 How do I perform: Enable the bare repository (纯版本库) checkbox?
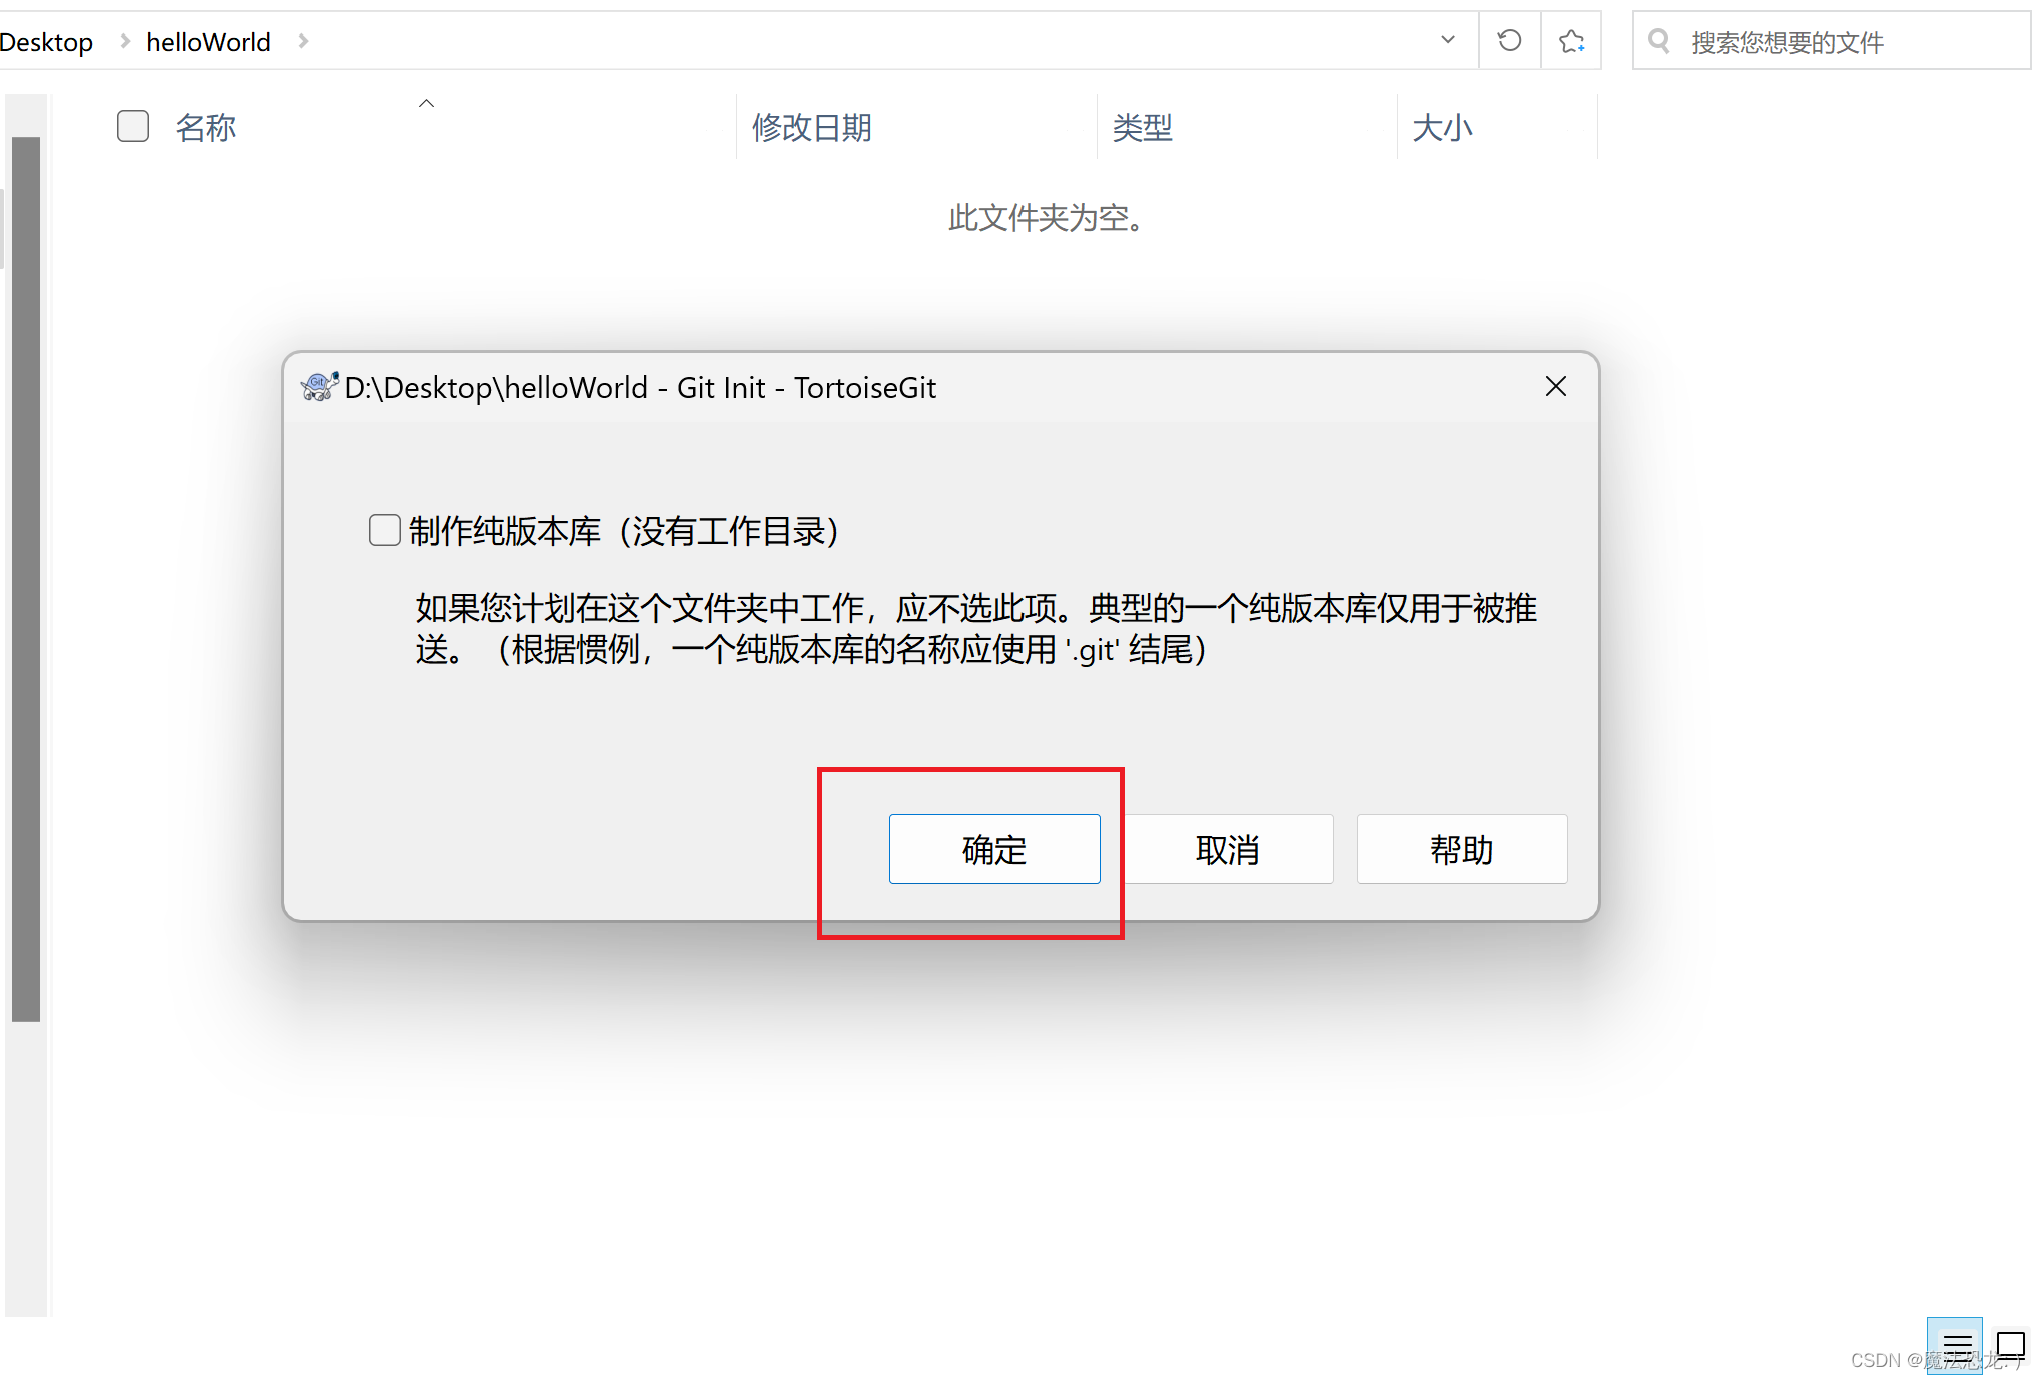(385, 530)
